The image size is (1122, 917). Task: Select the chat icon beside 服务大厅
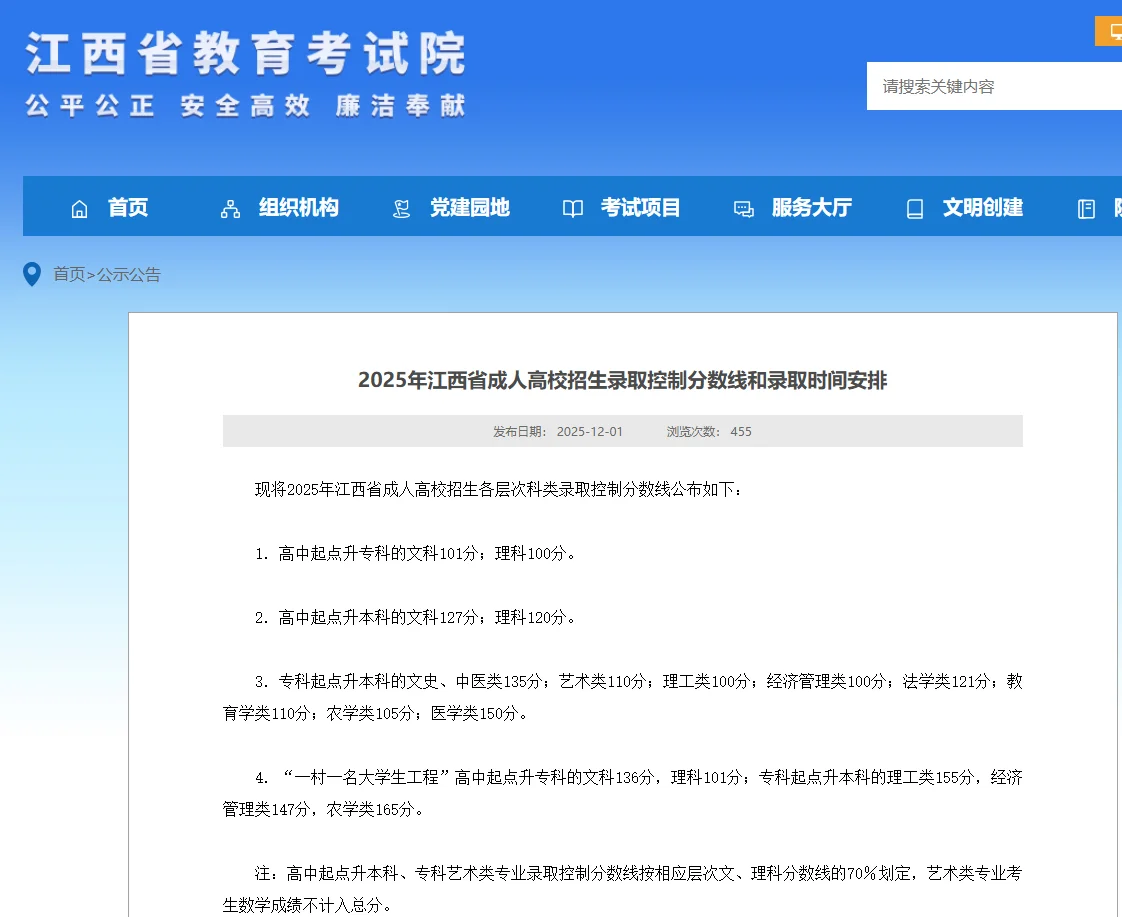pyautogui.click(x=743, y=207)
